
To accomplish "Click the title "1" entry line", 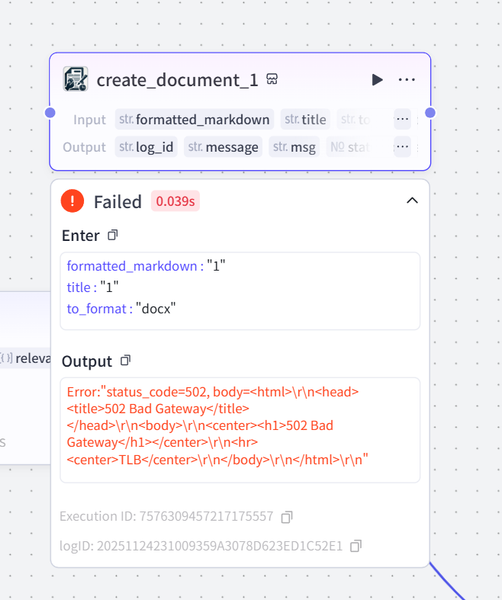I will click(x=93, y=287).
